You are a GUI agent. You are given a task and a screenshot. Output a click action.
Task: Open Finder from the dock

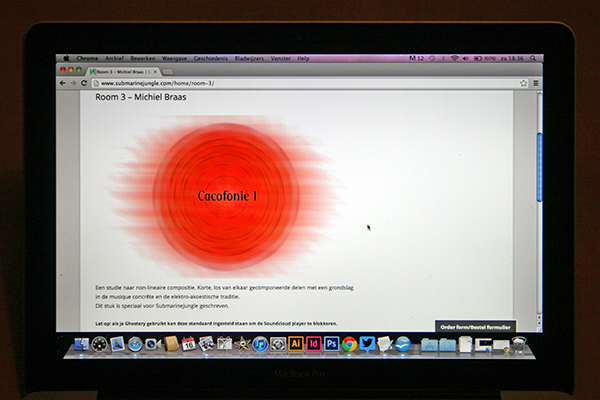pyautogui.click(x=81, y=344)
